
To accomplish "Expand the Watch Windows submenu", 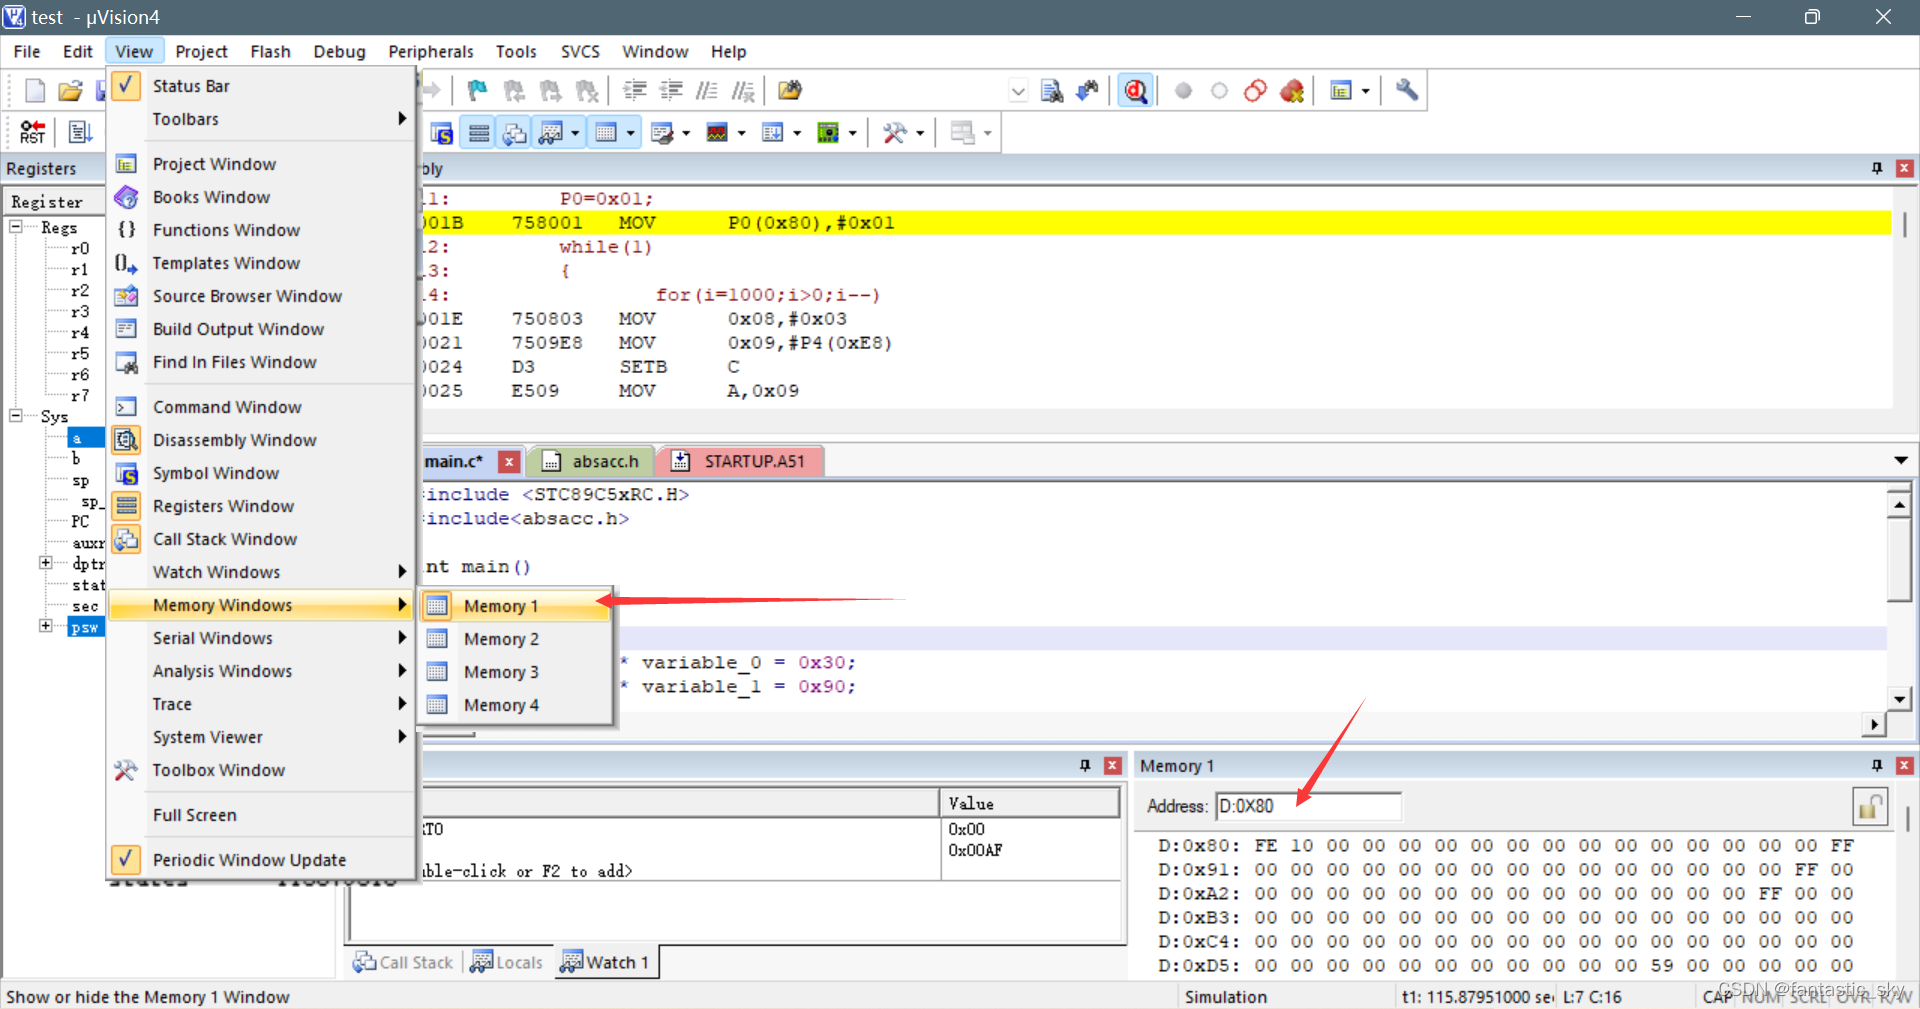I will tap(261, 572).
